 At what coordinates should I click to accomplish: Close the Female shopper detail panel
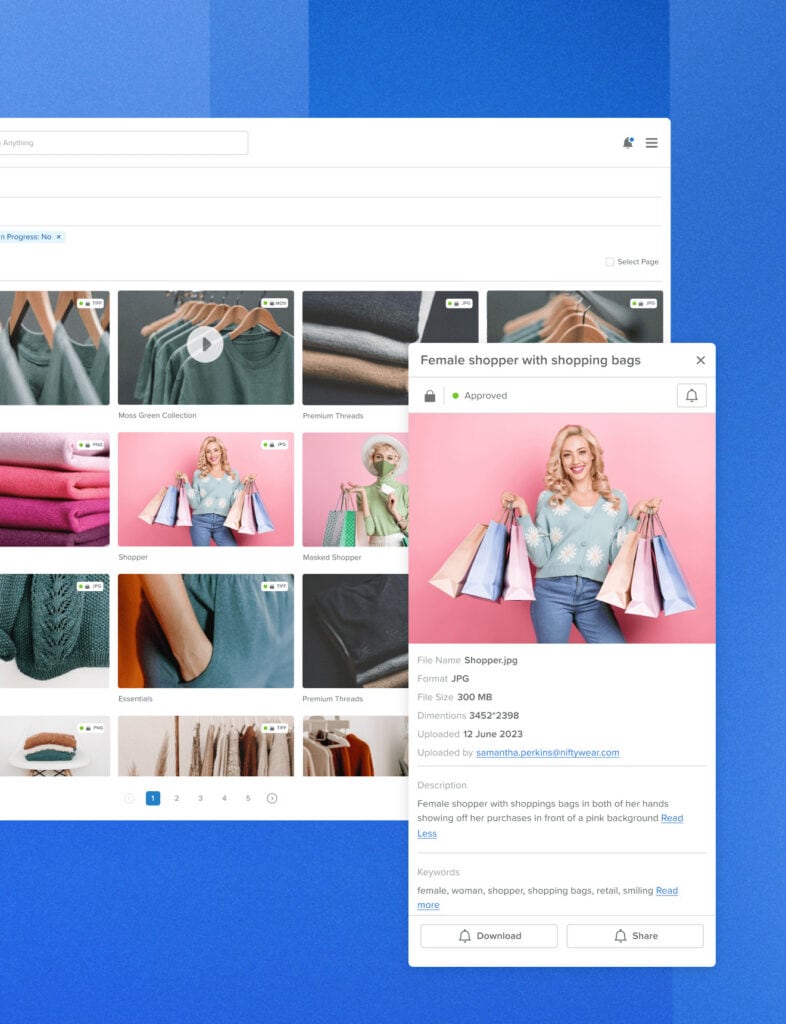click(700, 360)
